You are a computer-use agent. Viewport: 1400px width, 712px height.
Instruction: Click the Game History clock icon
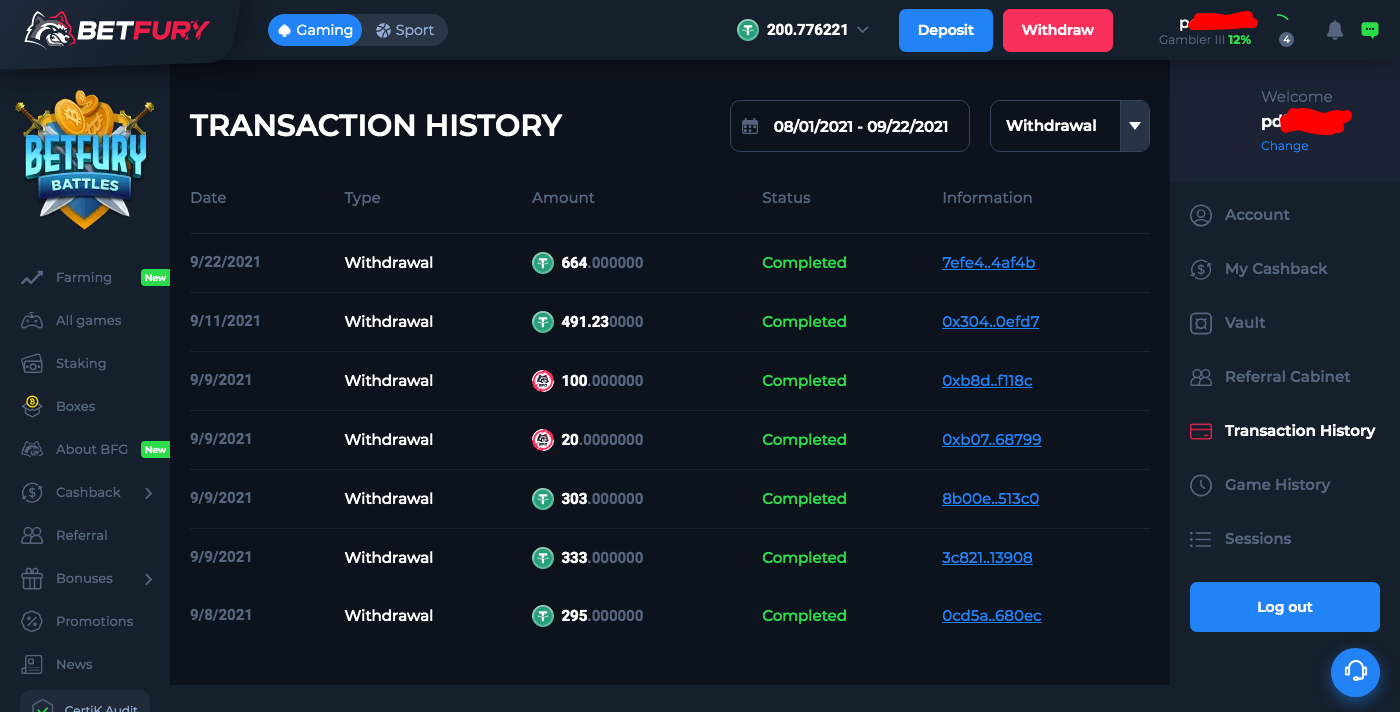point(1201,485)
